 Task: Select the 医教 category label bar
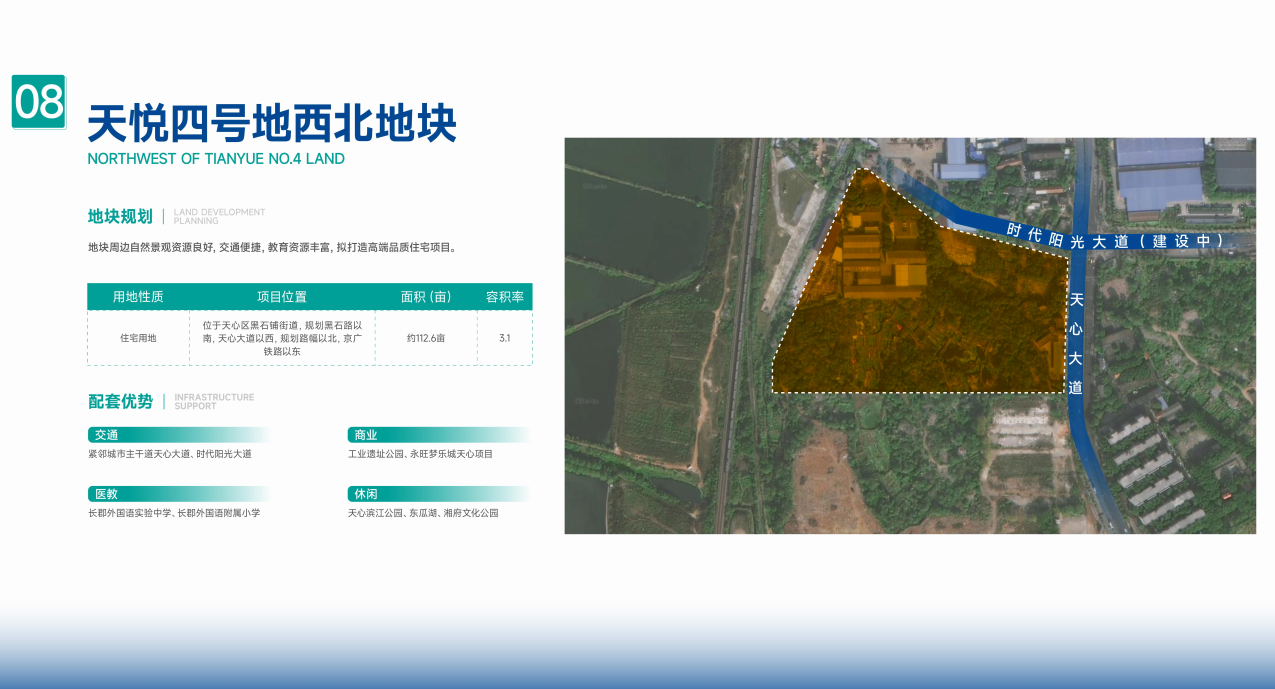point(180,494)
